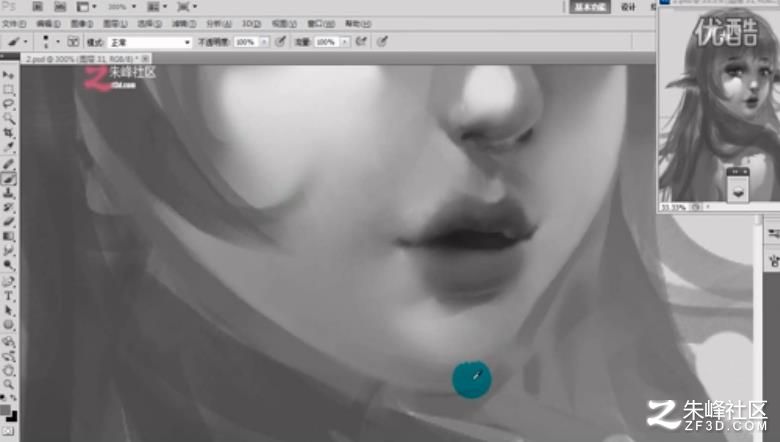
Task: Open the 文件(F) menu
Action: coord(14,24)
